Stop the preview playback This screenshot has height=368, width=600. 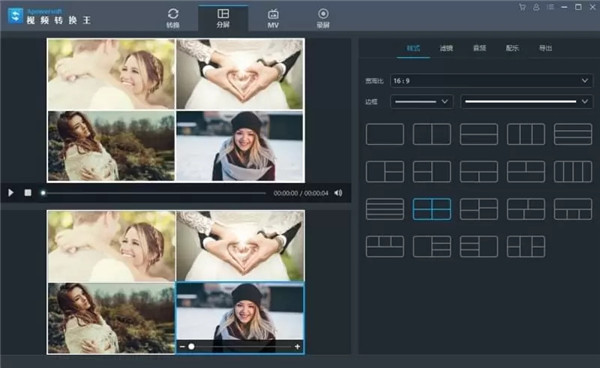[x=28, y=193]
